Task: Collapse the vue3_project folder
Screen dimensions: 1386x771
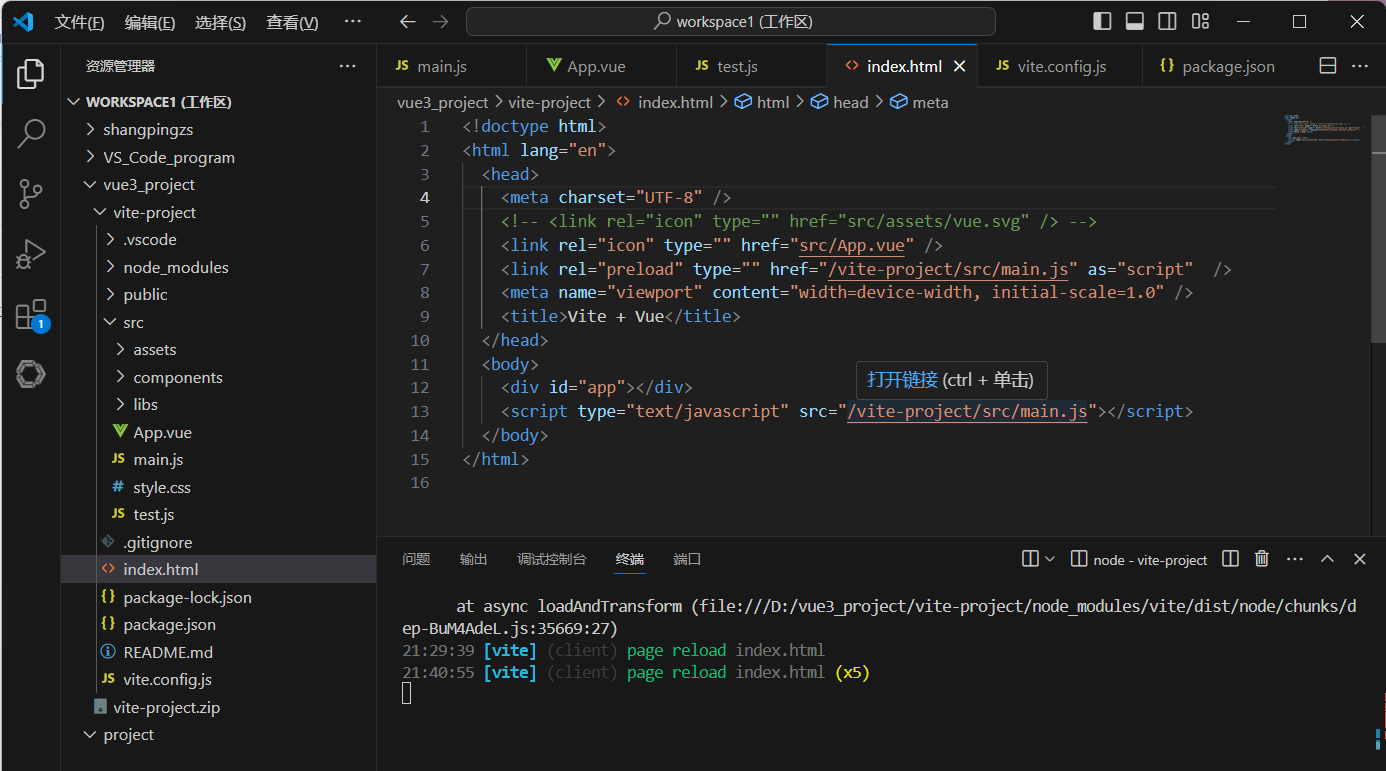Action: pyautogui.click(x=218, y=185)
